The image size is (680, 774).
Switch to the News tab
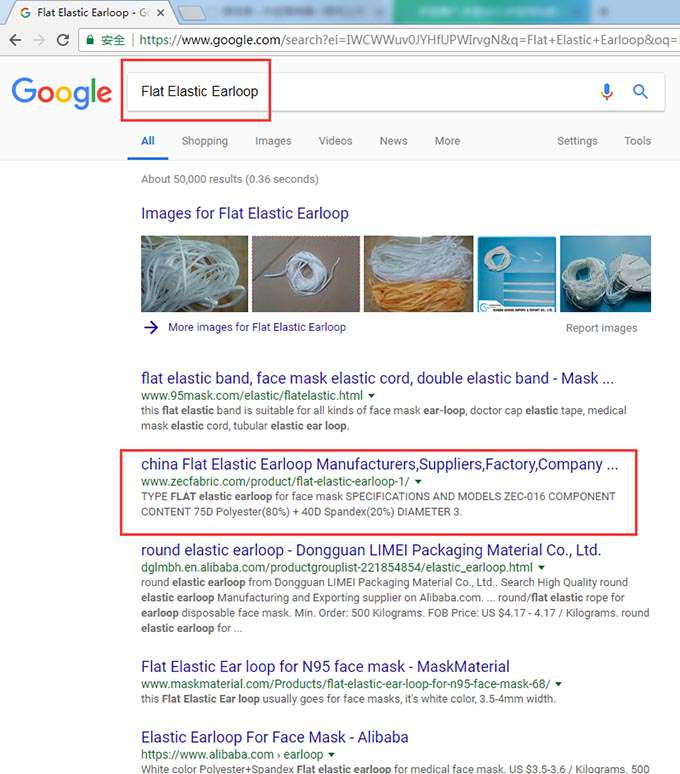pyautogui.click(x=393, y=141)
